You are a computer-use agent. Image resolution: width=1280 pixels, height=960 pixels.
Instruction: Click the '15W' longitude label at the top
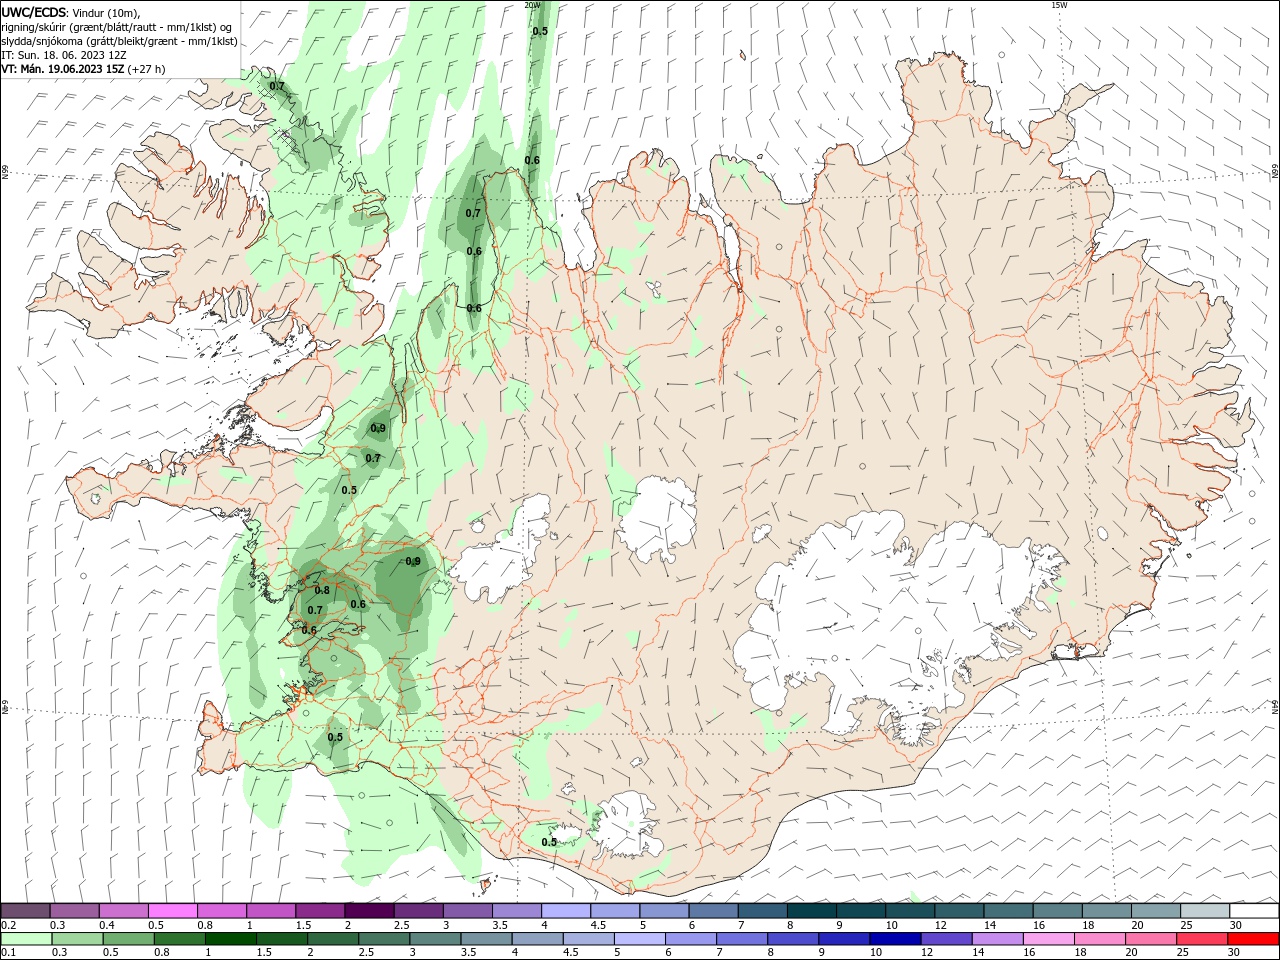tap(1059, 5)
